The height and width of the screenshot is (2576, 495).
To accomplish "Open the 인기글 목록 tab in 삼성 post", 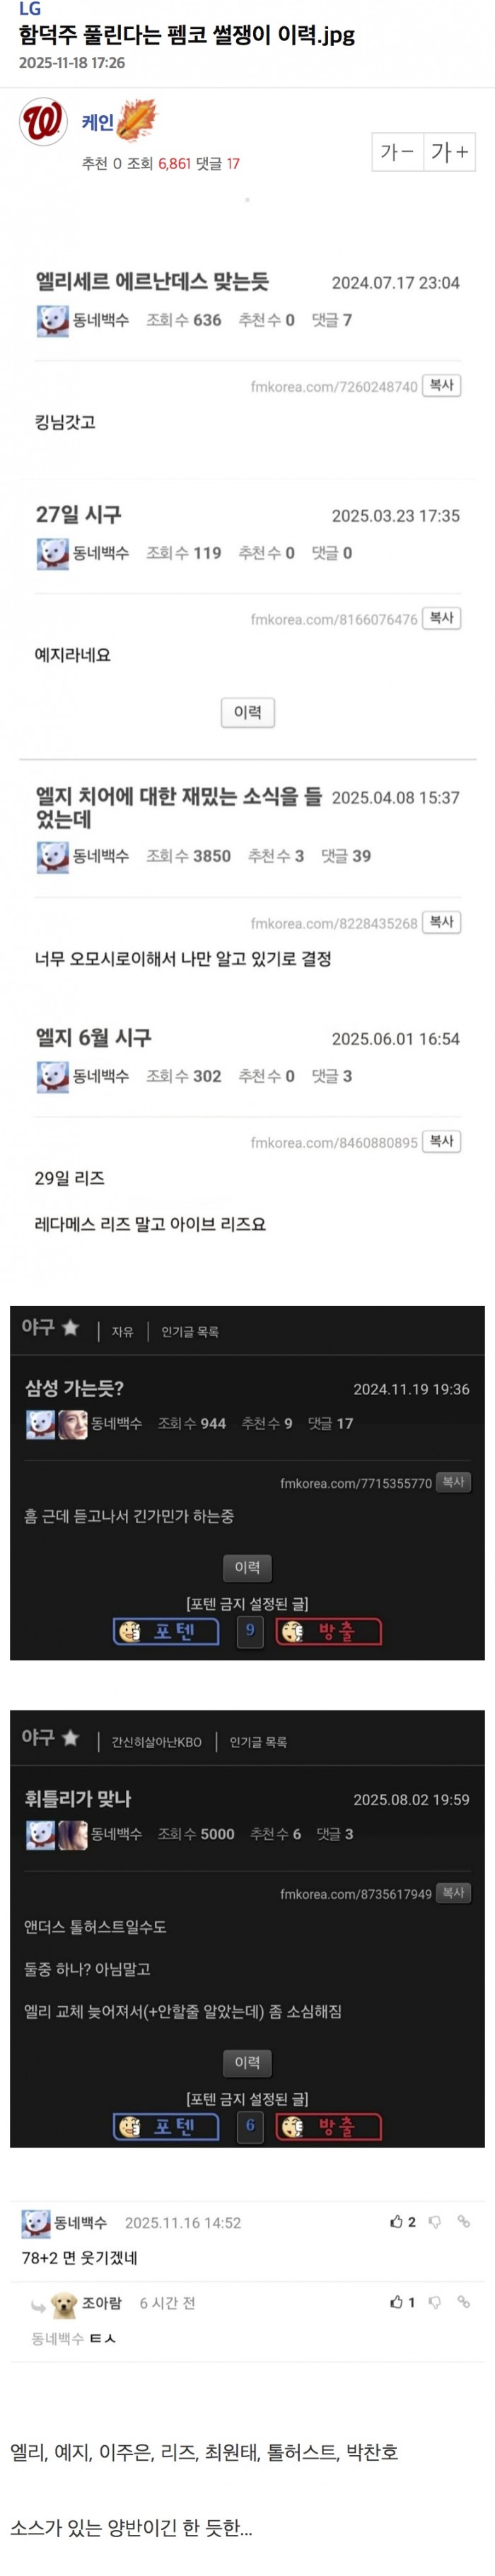I will 190,1331.
